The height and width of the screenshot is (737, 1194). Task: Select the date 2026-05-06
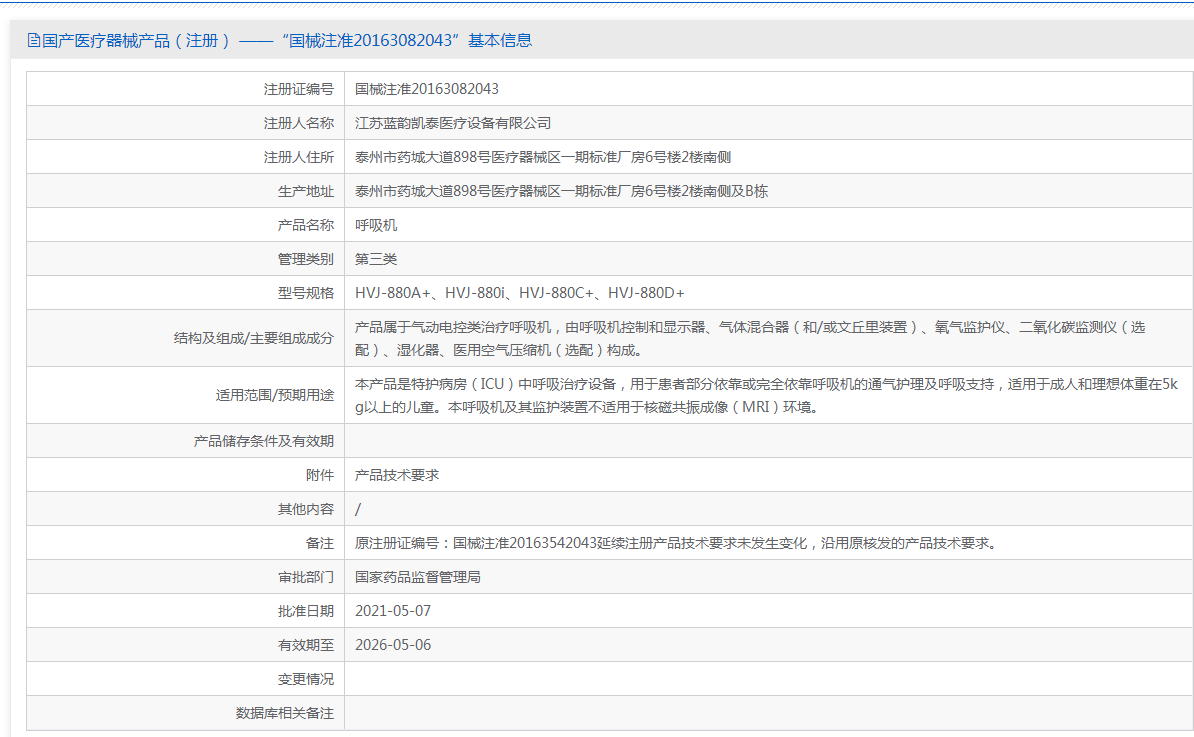(x=393, y=646)
